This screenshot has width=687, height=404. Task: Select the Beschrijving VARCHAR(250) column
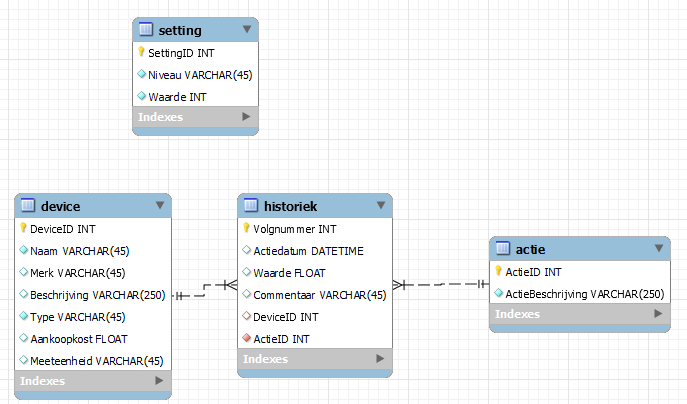pos(96,295)
